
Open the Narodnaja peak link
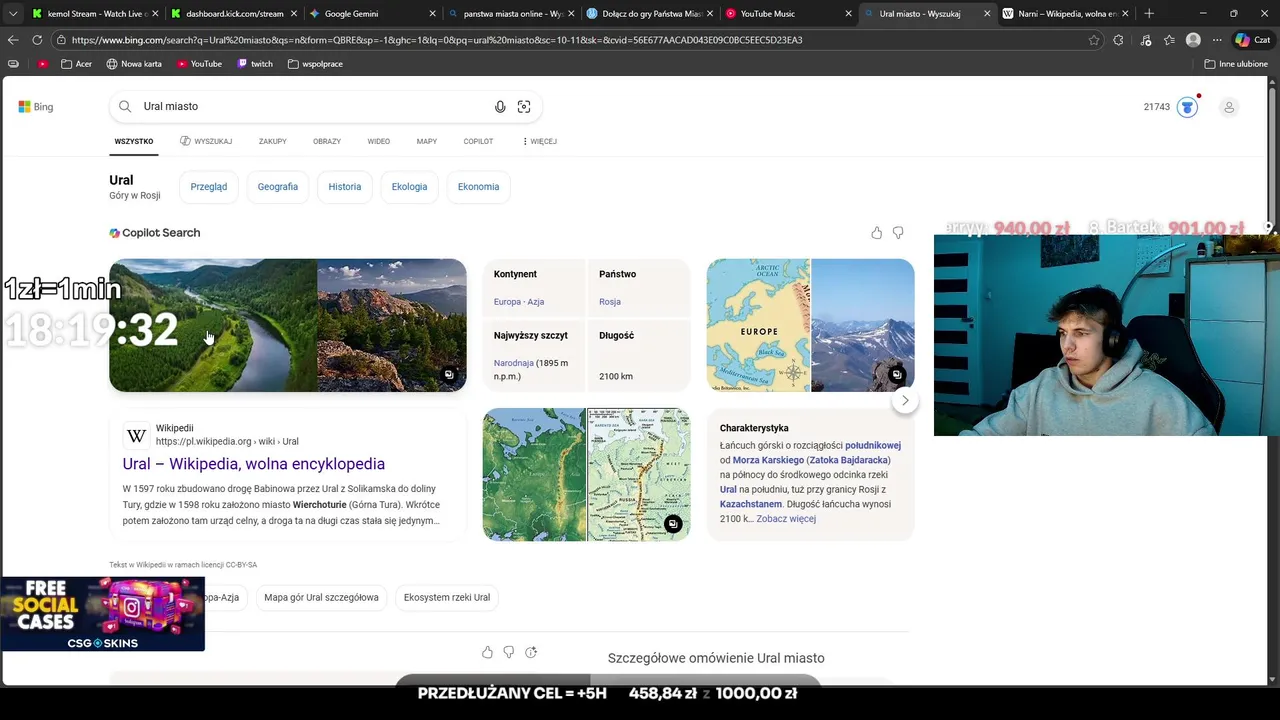click(x=513, y=363)
